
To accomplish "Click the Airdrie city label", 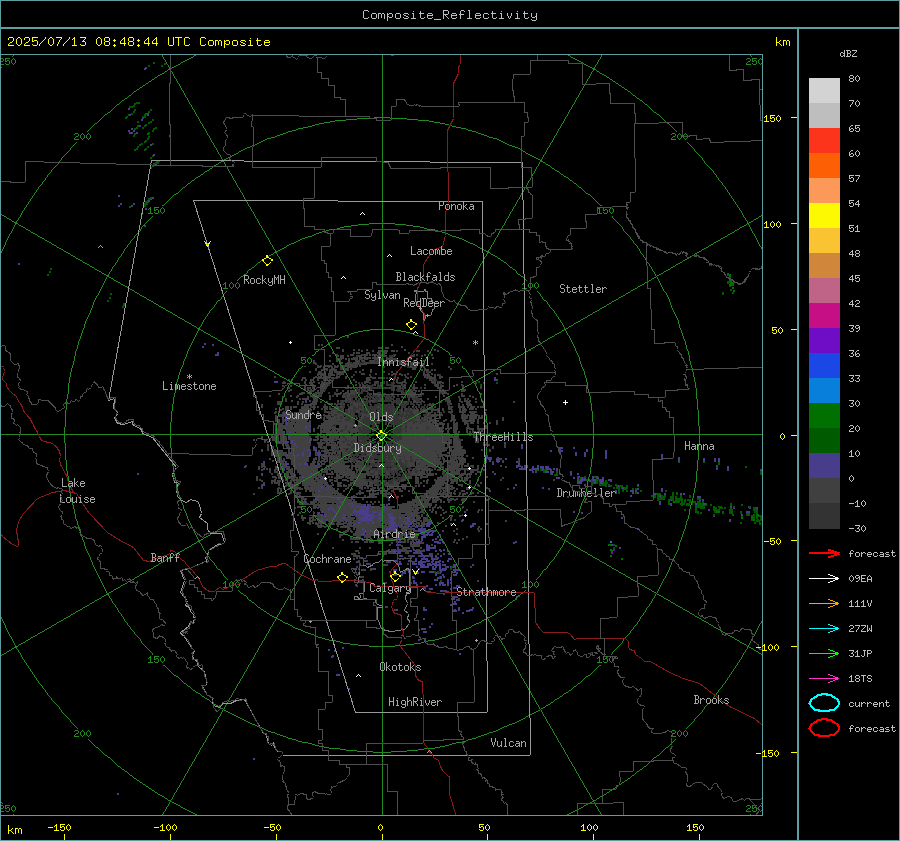I will click(394, 534).
